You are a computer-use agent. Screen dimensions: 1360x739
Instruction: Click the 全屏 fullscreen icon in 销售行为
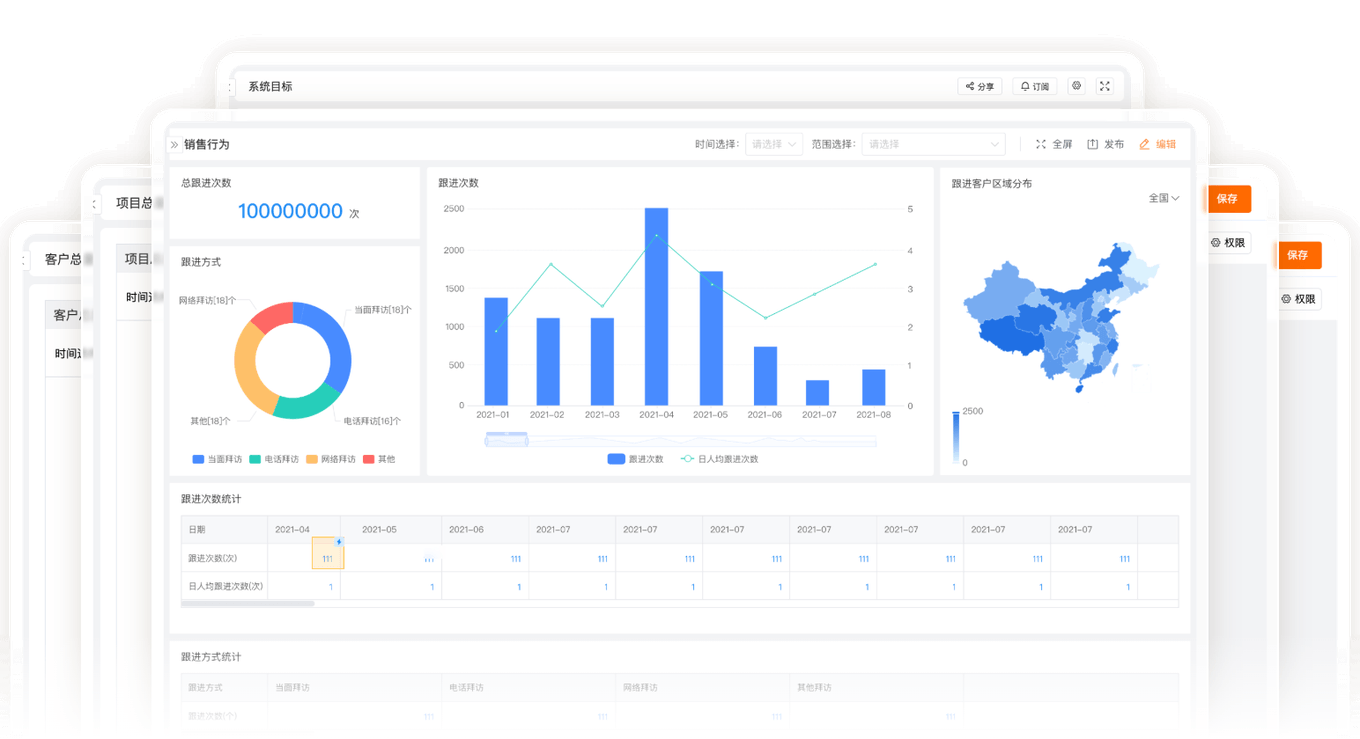[x=1041, y=145]
